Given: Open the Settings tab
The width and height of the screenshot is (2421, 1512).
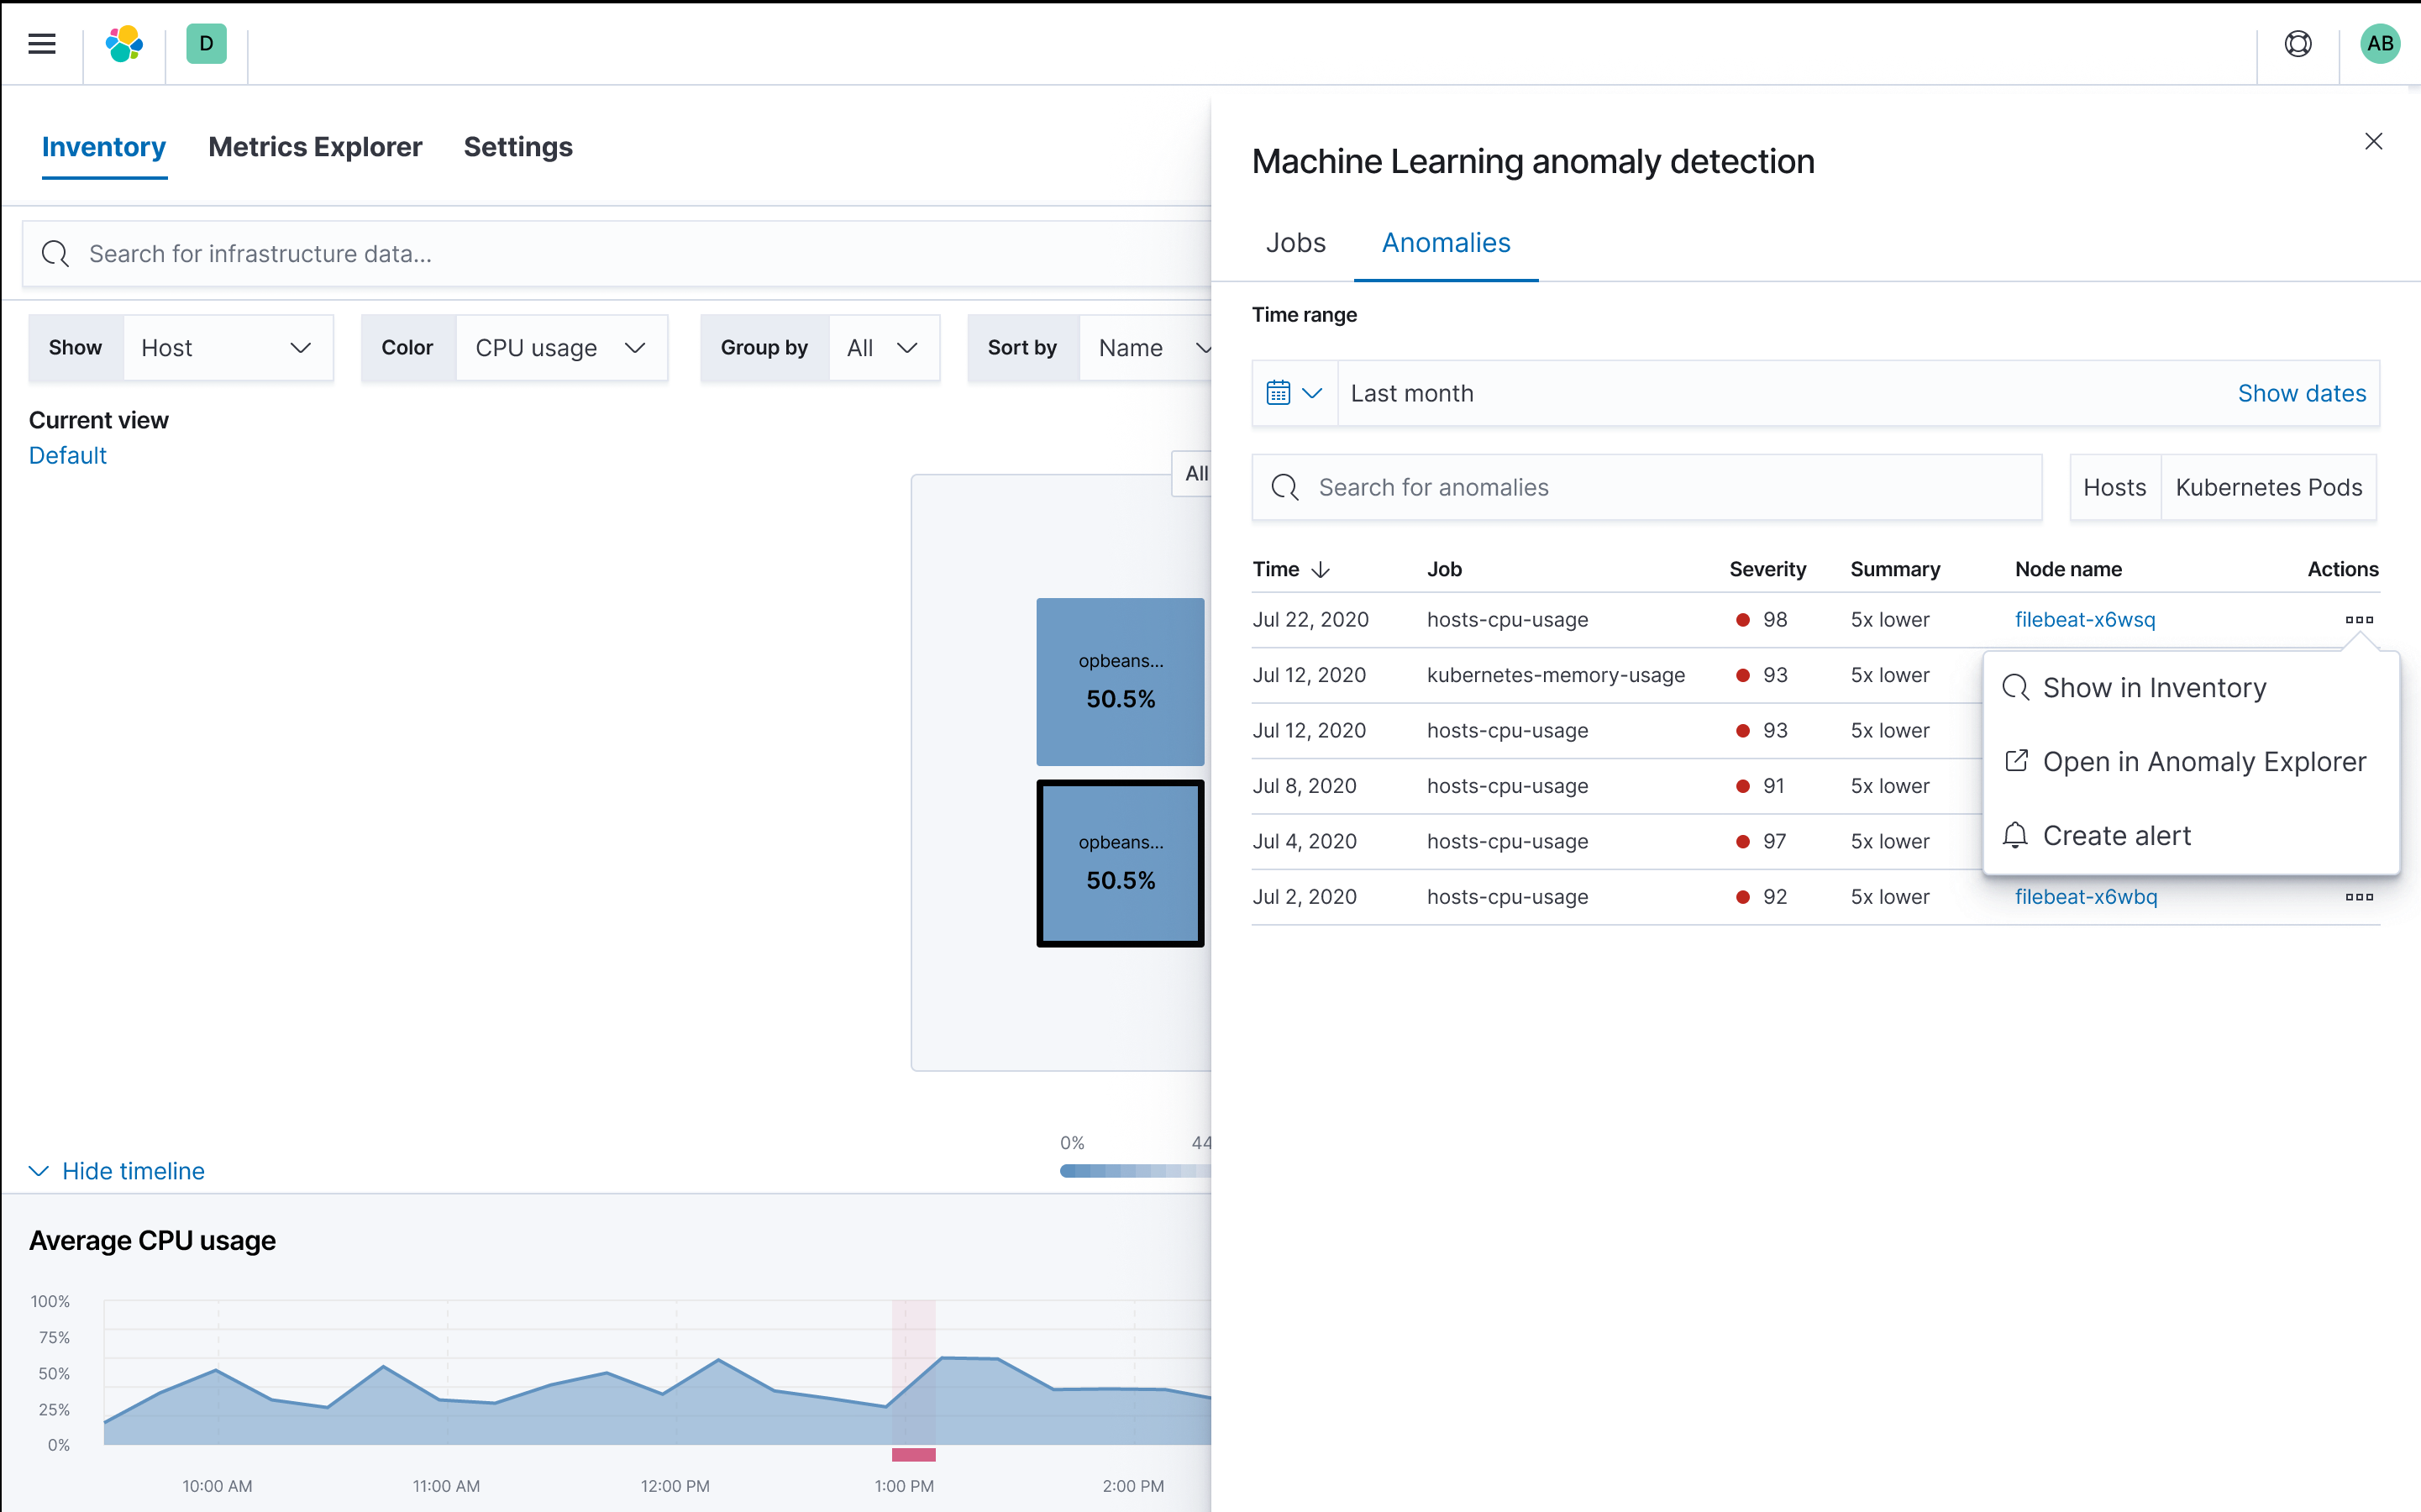Looking at the screenshot, I should 518,147.
